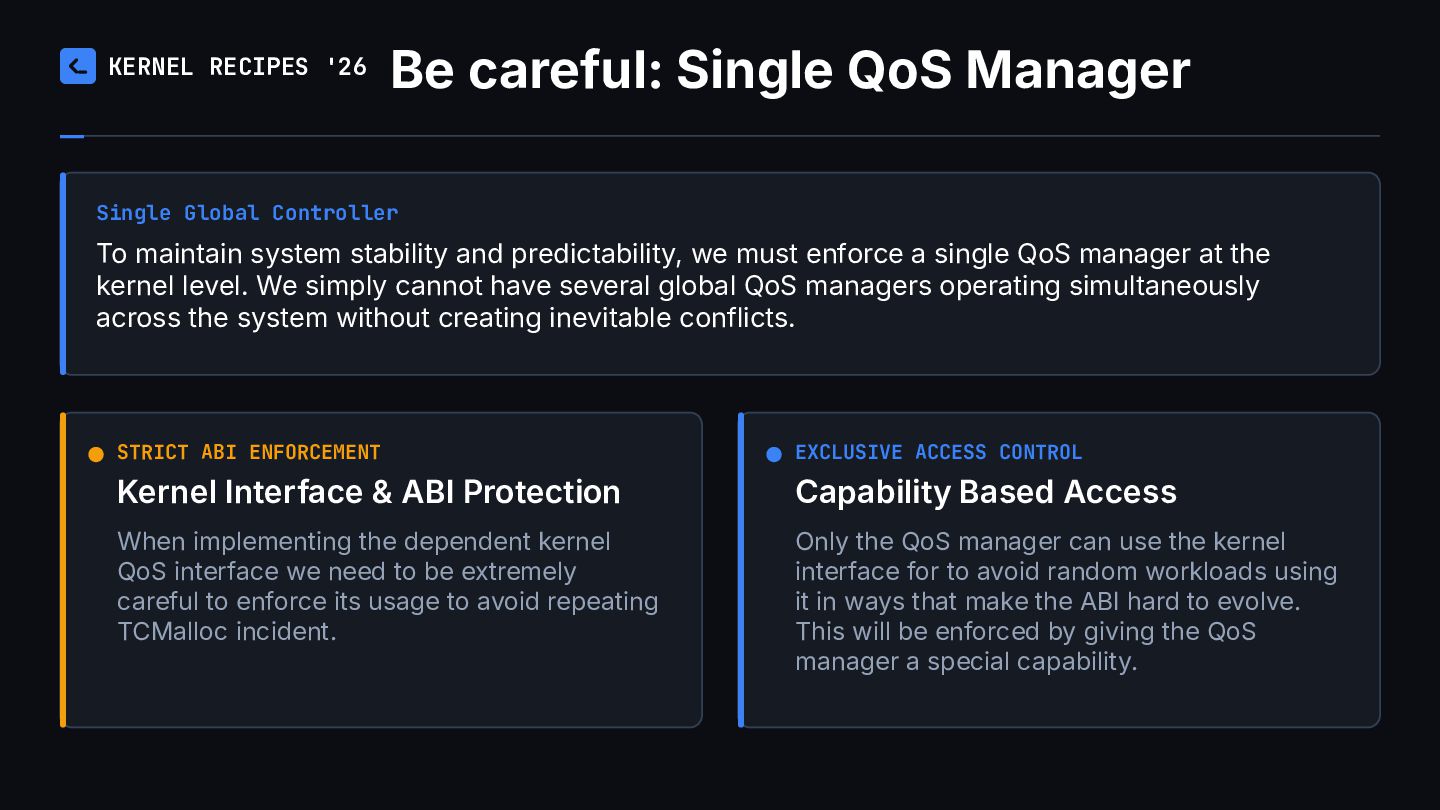Click the TCMalloc incident paragraph text
Screen dimensions: 1440x810
point(388,586)
